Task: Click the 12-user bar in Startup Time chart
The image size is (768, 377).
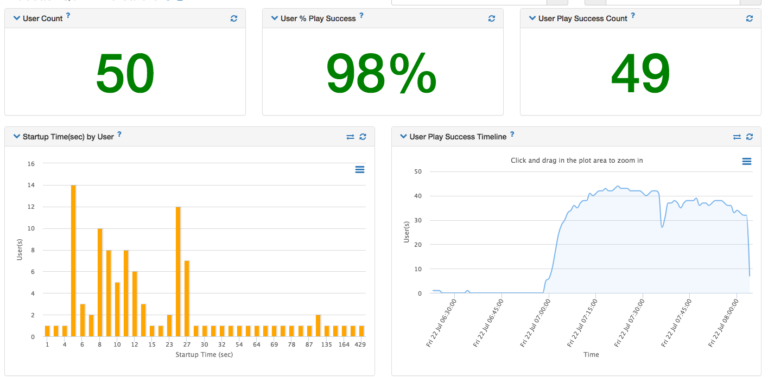Action: coord(178,272)
